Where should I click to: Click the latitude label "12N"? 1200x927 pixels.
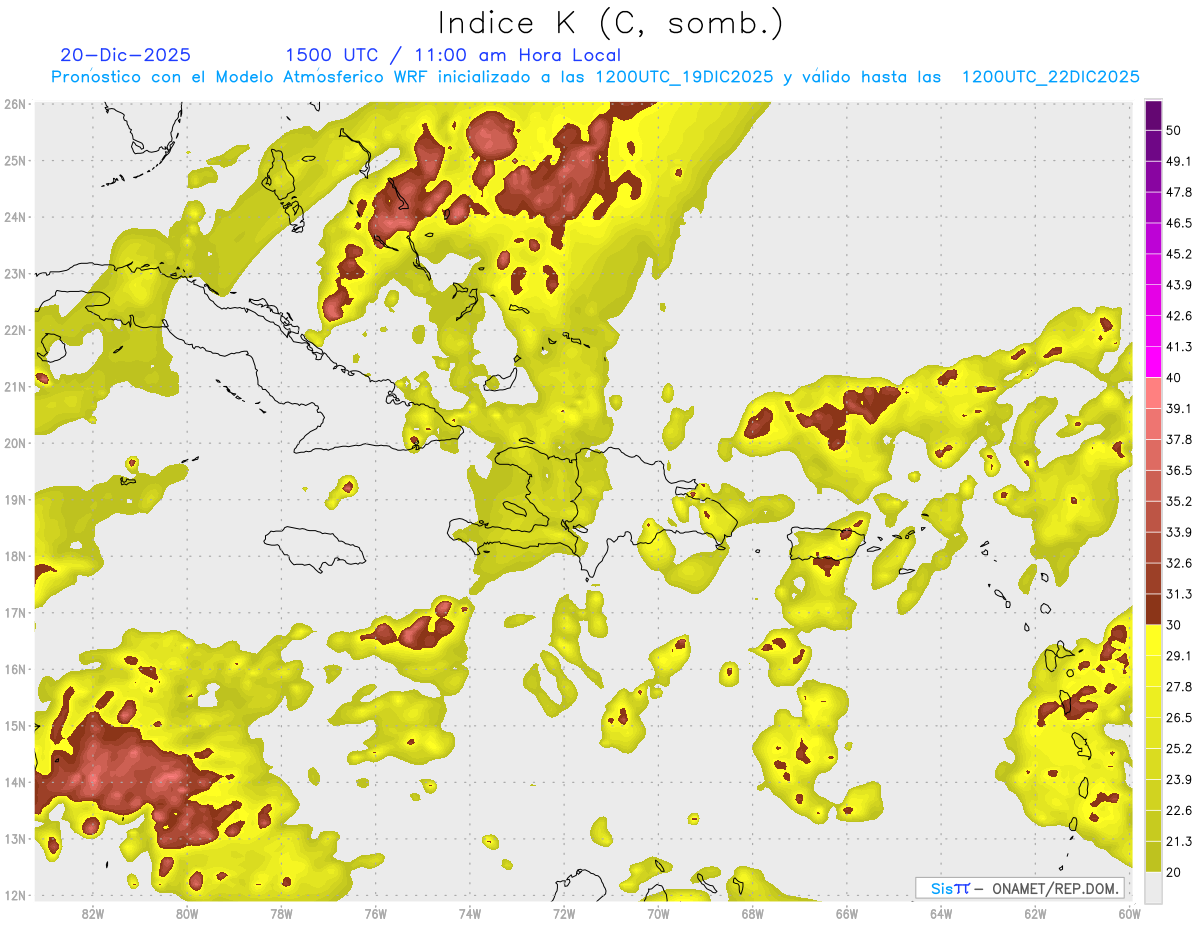[x=15, y=895]
